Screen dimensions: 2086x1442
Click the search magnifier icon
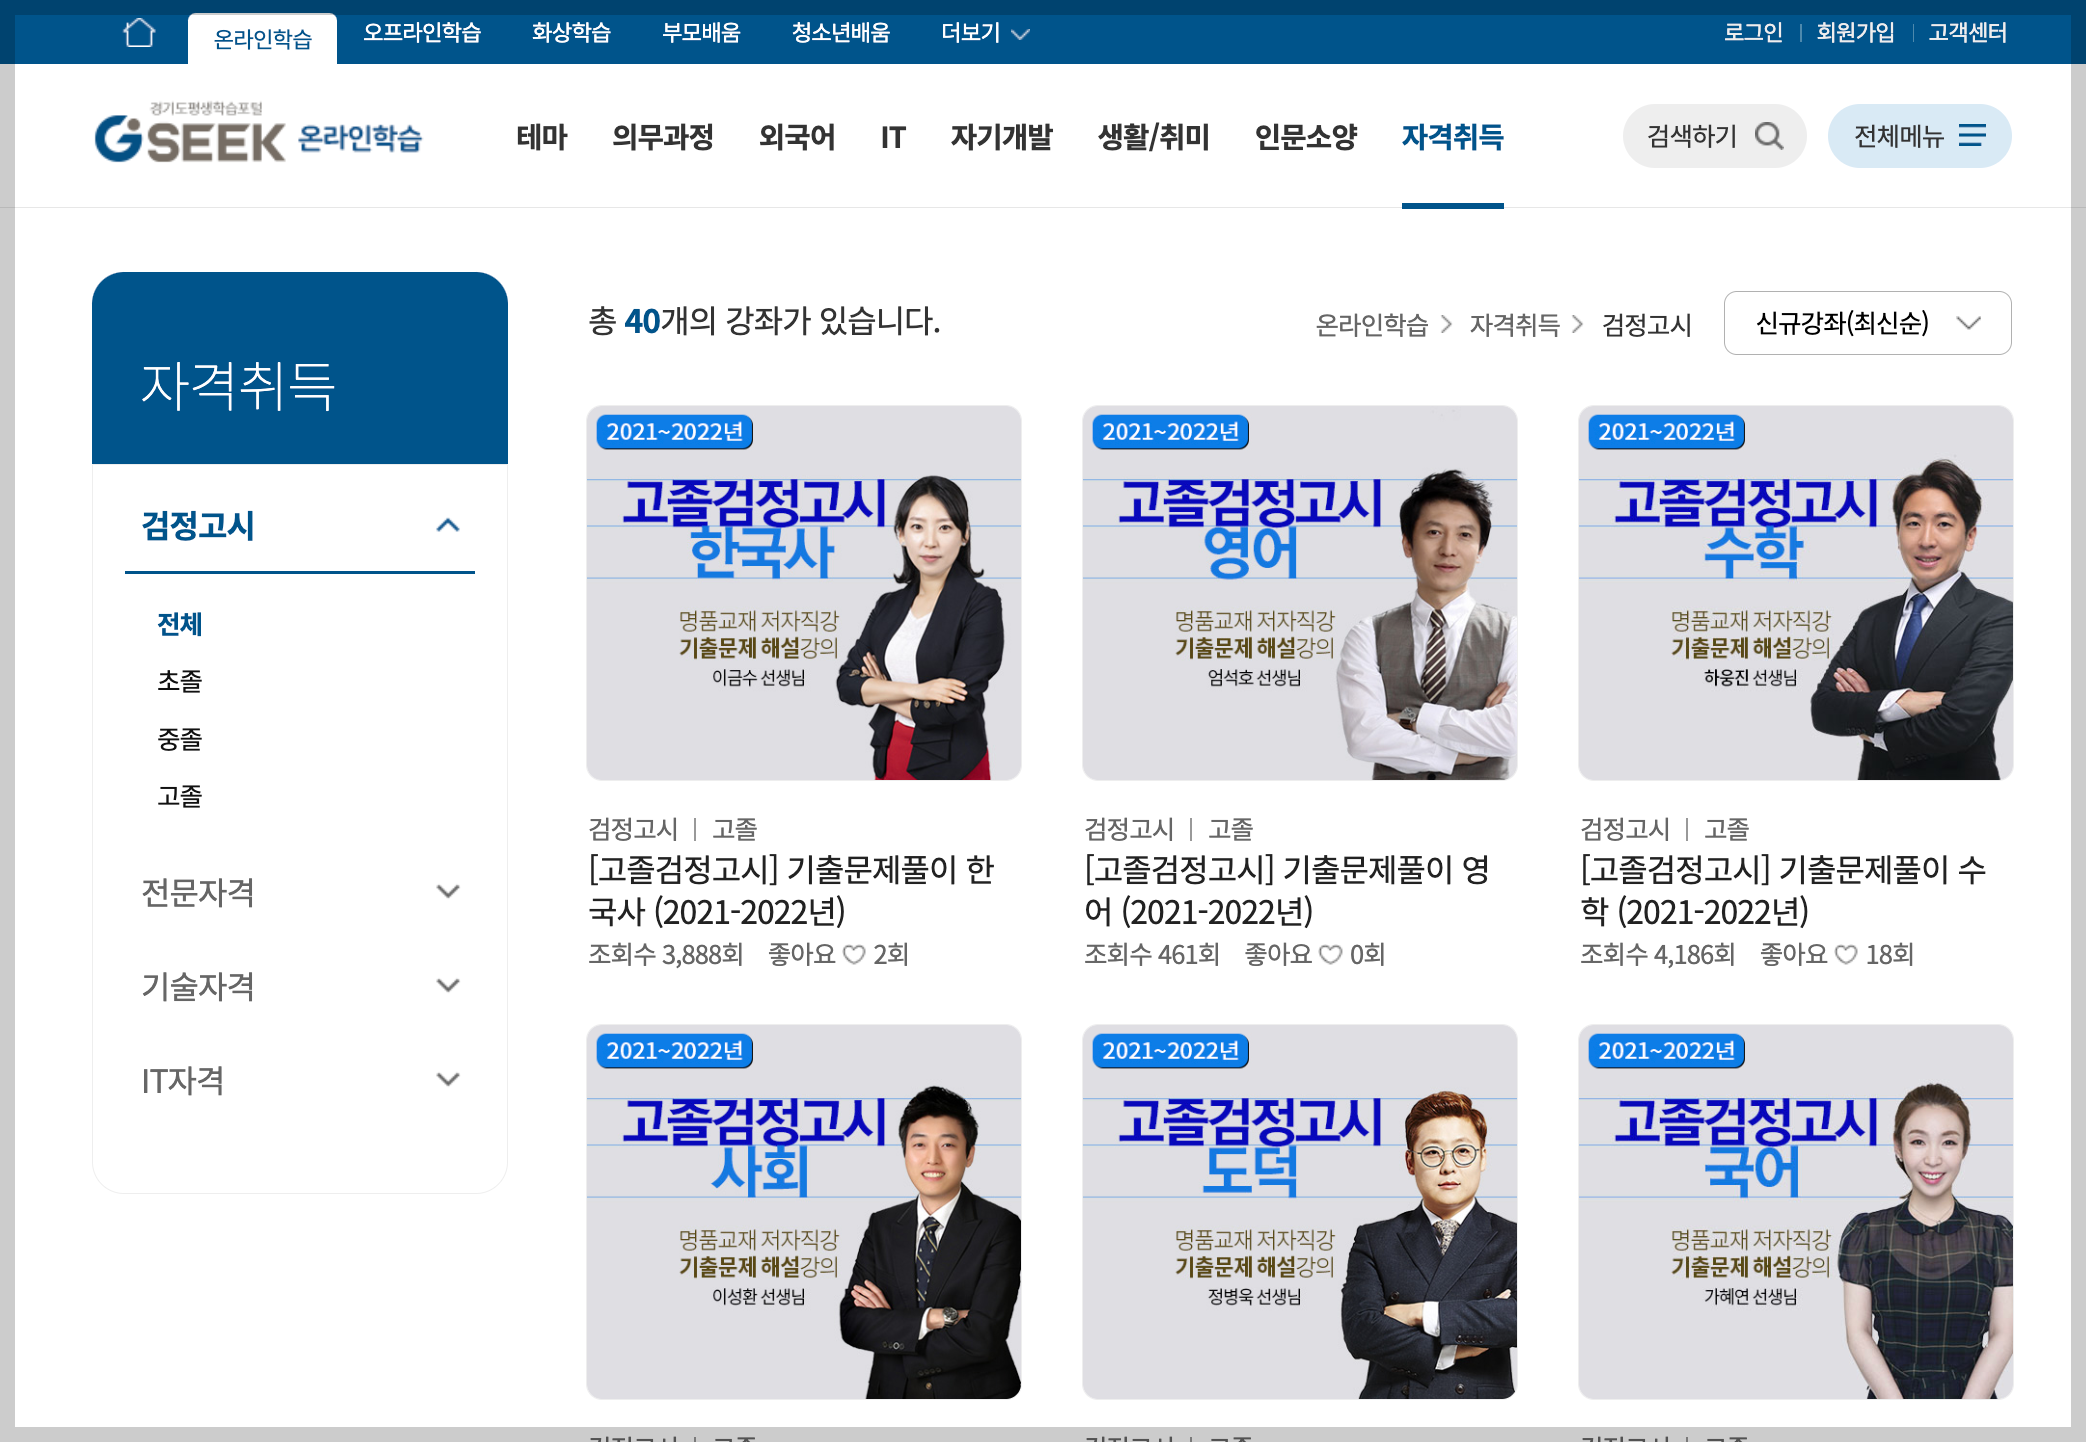1769,136
